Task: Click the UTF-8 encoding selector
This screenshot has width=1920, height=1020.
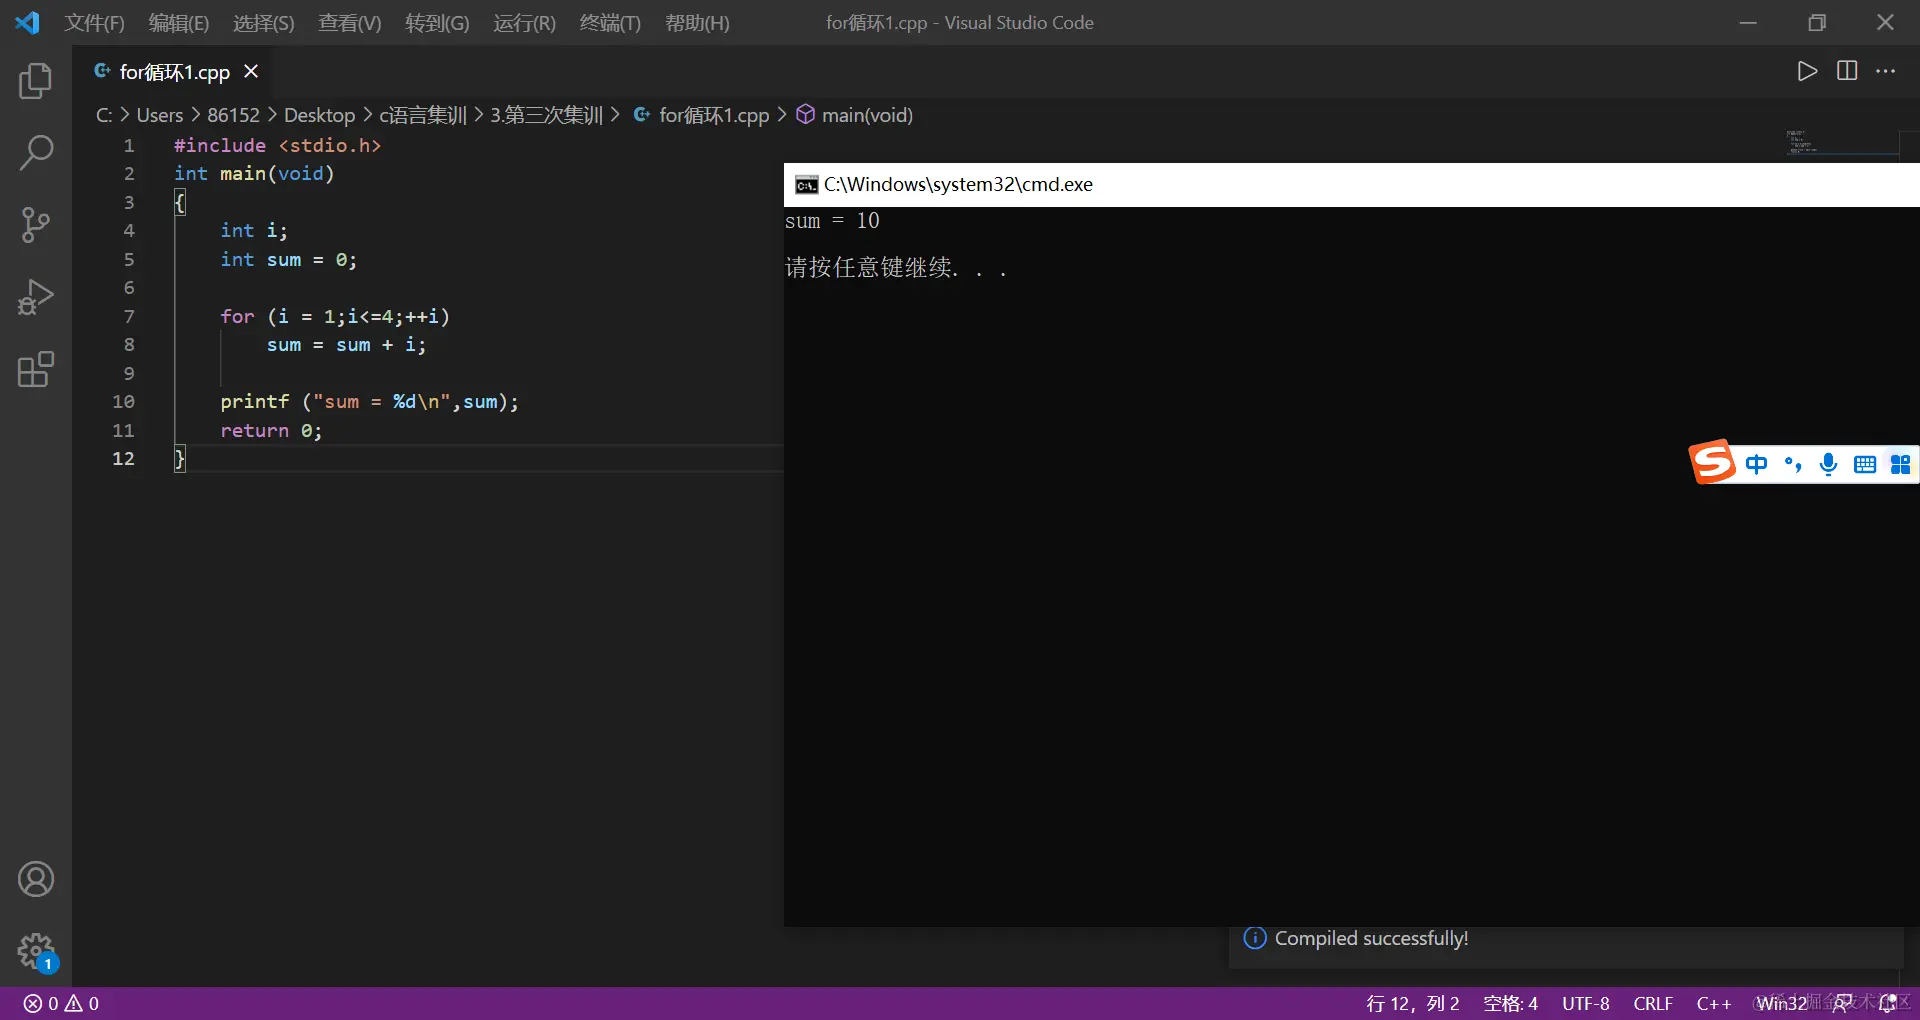Action: click(1586, 1003)
